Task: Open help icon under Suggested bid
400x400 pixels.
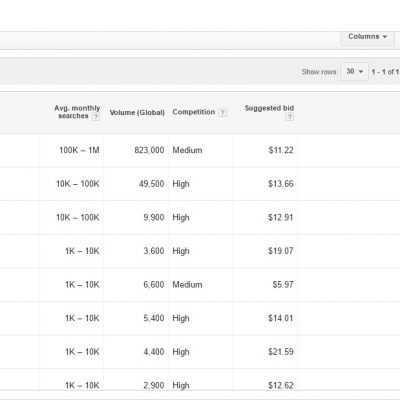Action: [x=290, y=116]
